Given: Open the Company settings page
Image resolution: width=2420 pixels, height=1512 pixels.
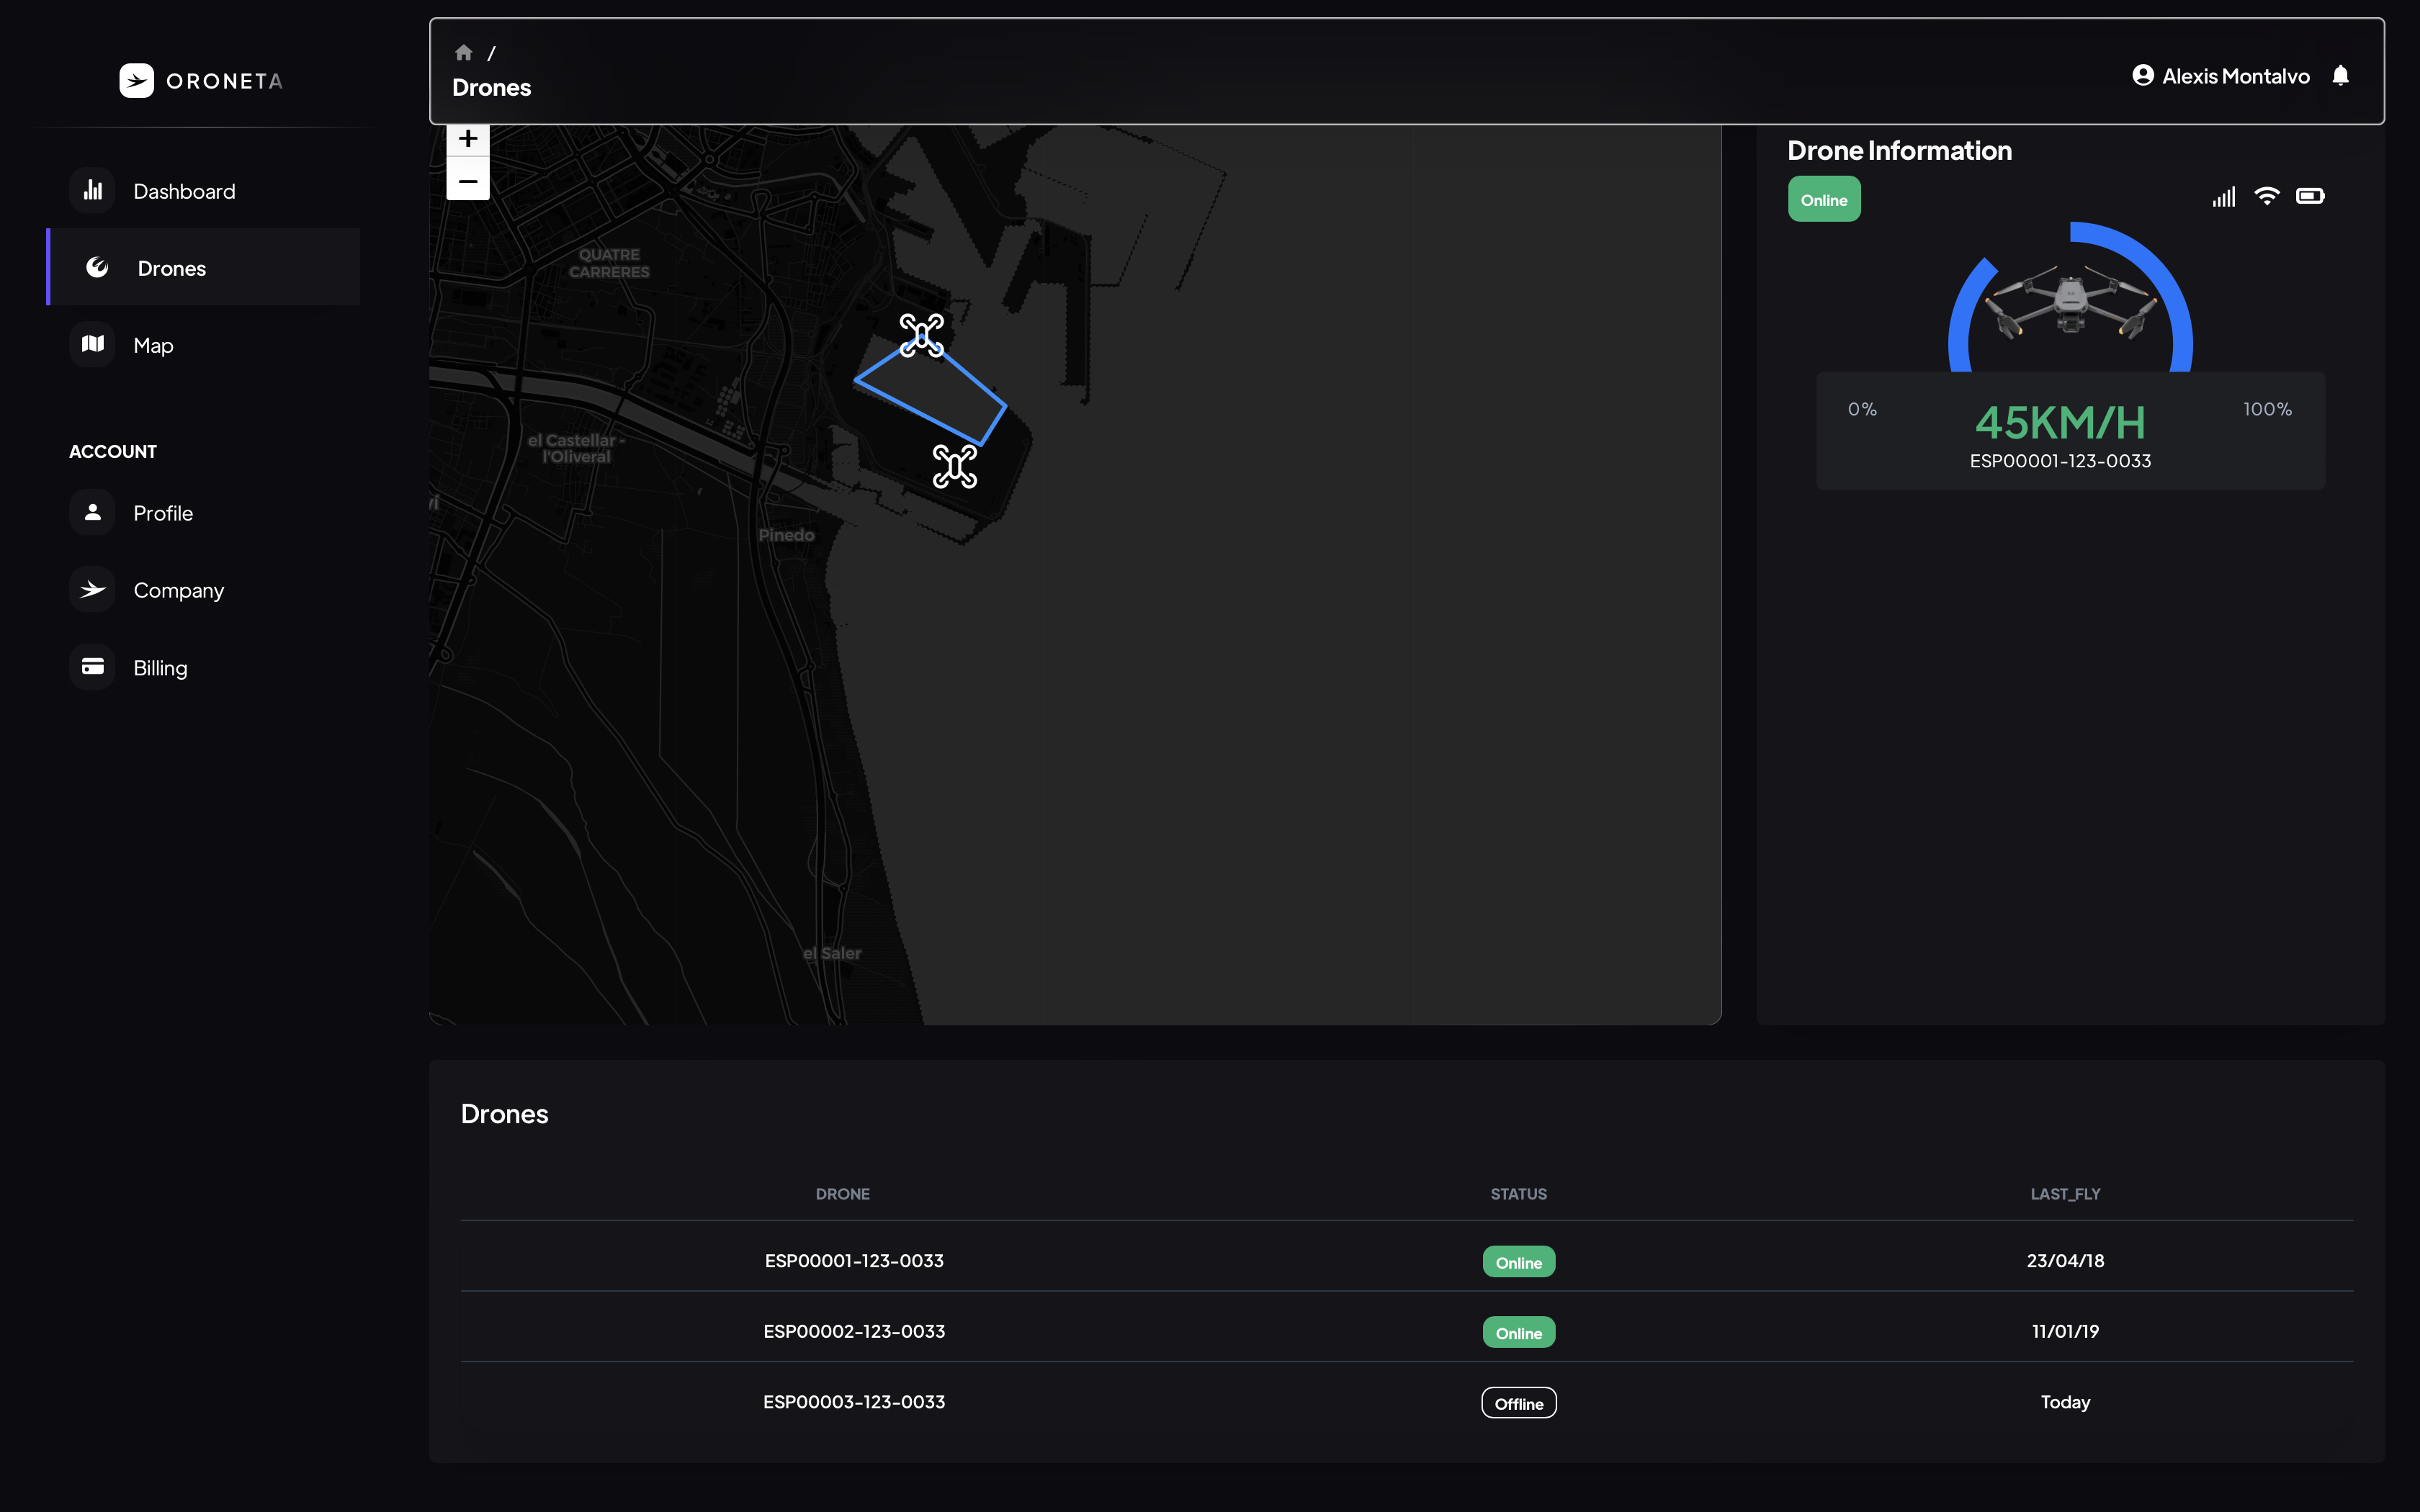Looking at the screenshot, I should pyautogui.click(x=178, y=590).
